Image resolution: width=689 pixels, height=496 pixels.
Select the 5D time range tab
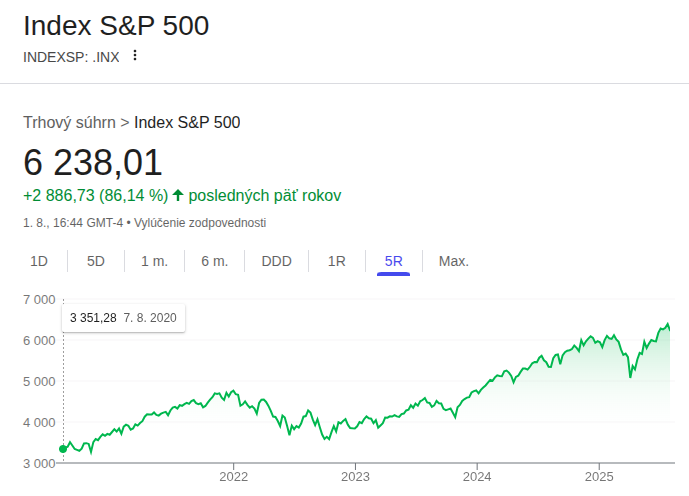[96, 261]
